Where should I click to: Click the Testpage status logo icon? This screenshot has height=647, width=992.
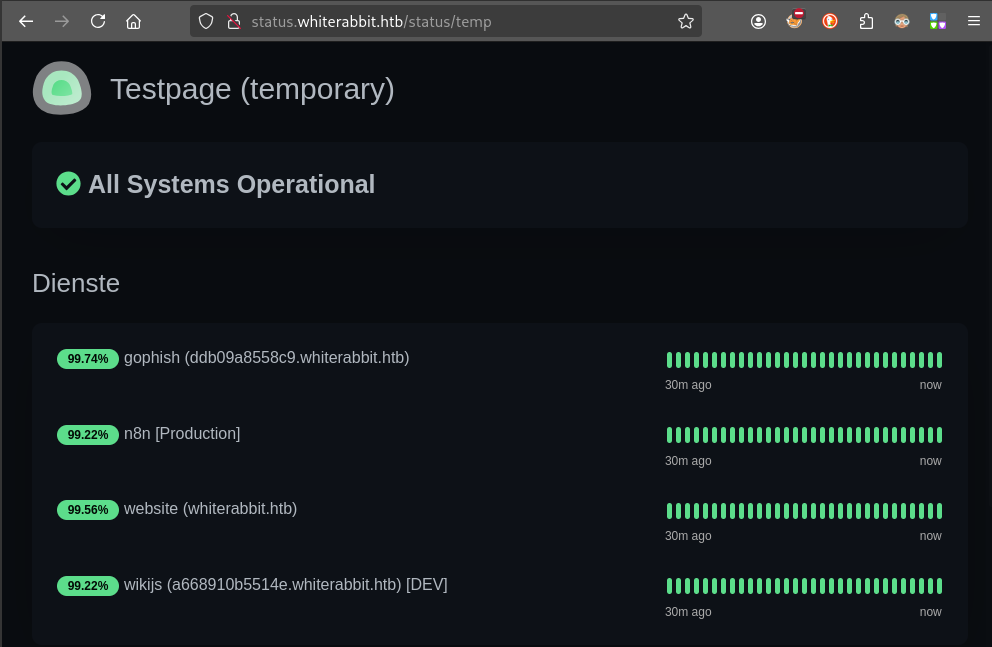click(x=61, y=88)
